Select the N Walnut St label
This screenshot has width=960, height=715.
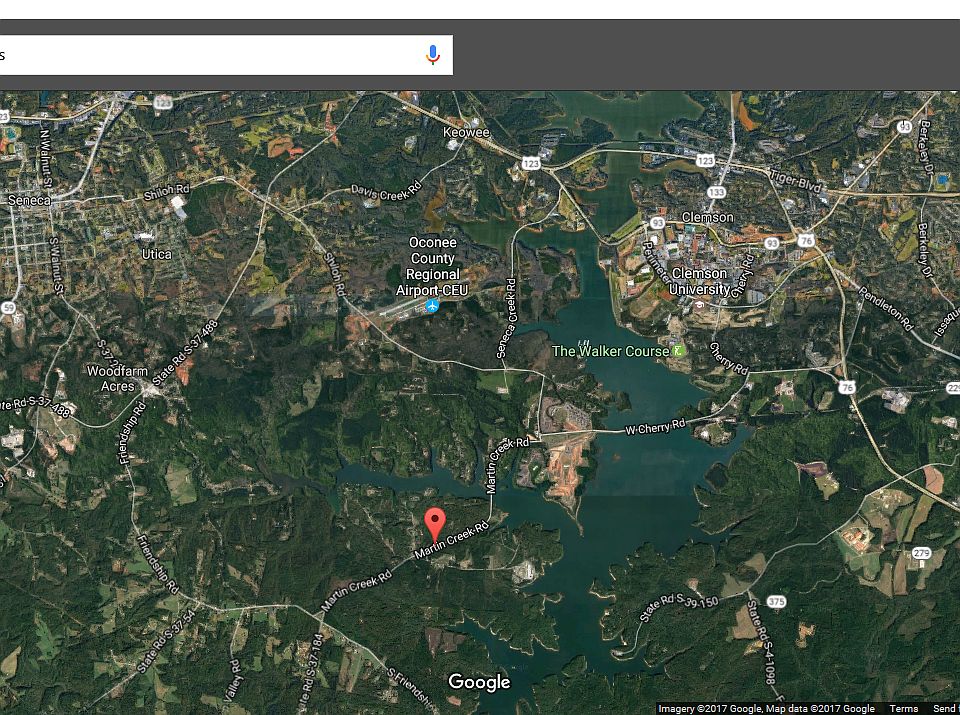46,157
